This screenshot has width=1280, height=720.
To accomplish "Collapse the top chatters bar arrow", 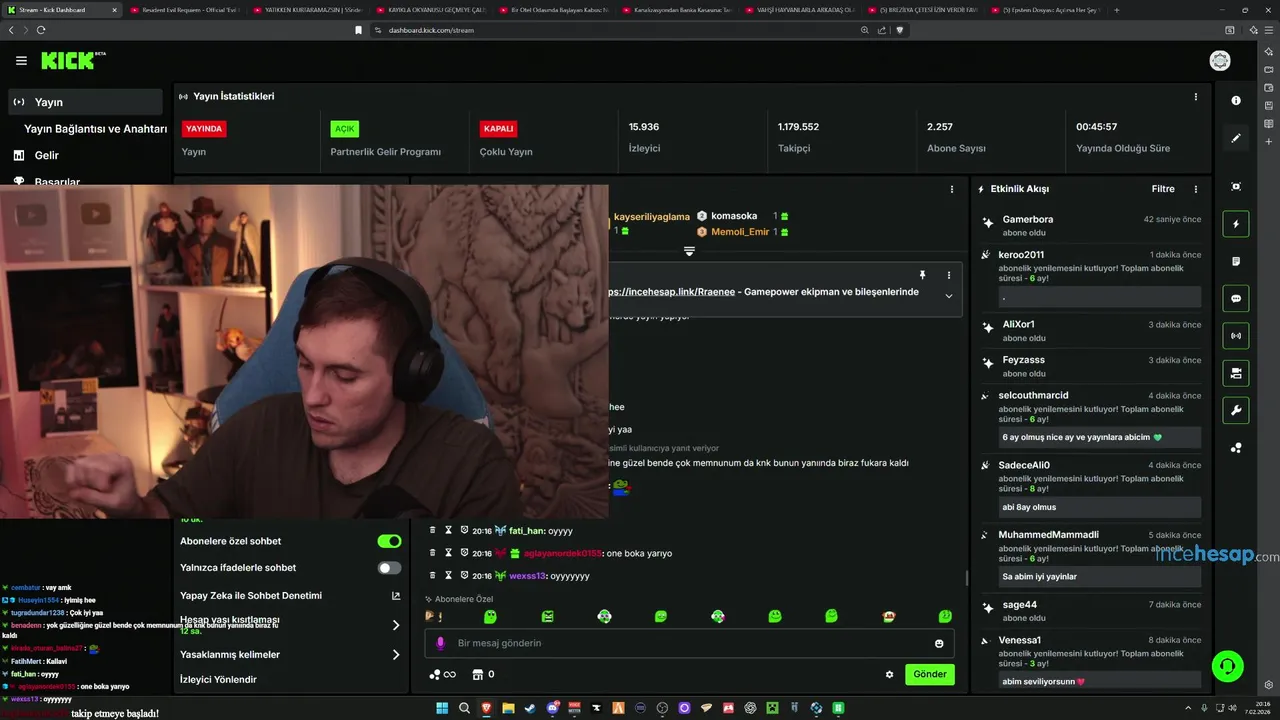I will (689, 251).
